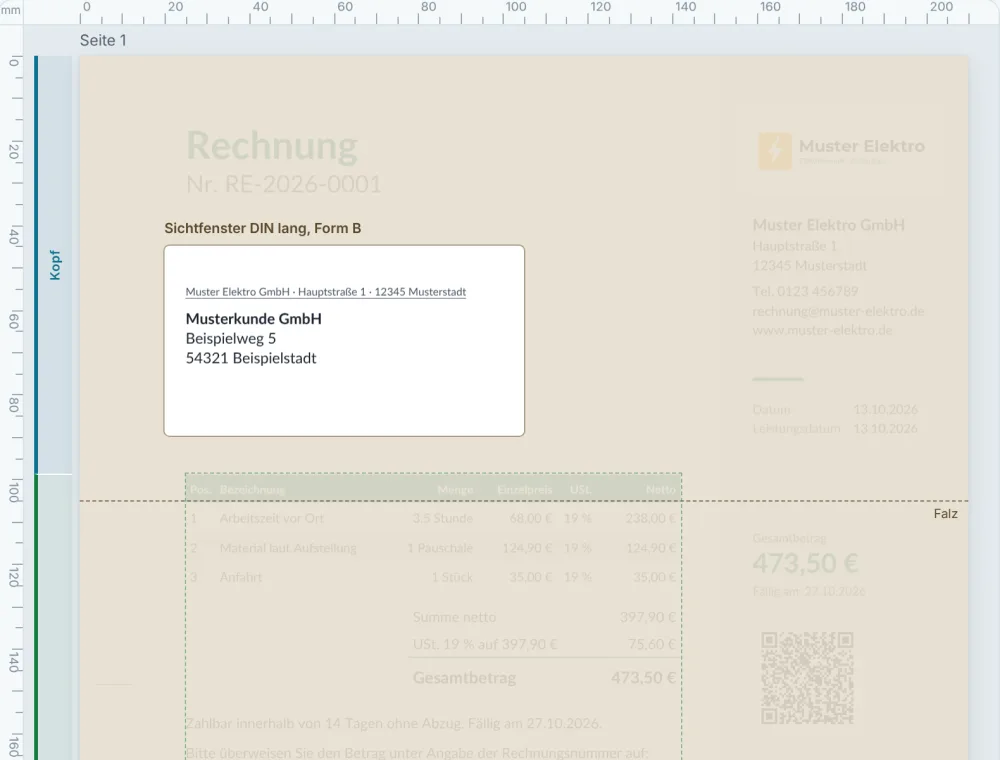This screenshot has width=1000, height=760.
Task: Click the quantity 3,5 Stunde
Action: [x=443, y=518]
